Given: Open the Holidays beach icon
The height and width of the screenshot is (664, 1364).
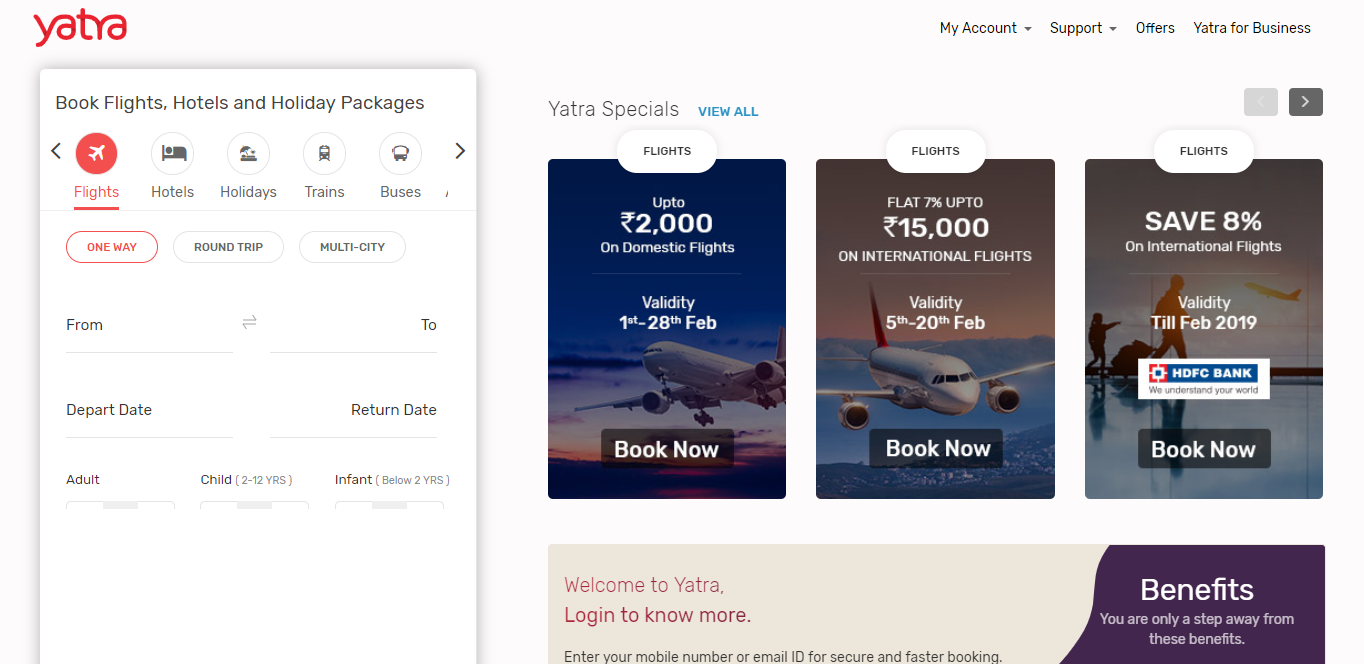Looking at the screenshot, I should tap(248, 154).
